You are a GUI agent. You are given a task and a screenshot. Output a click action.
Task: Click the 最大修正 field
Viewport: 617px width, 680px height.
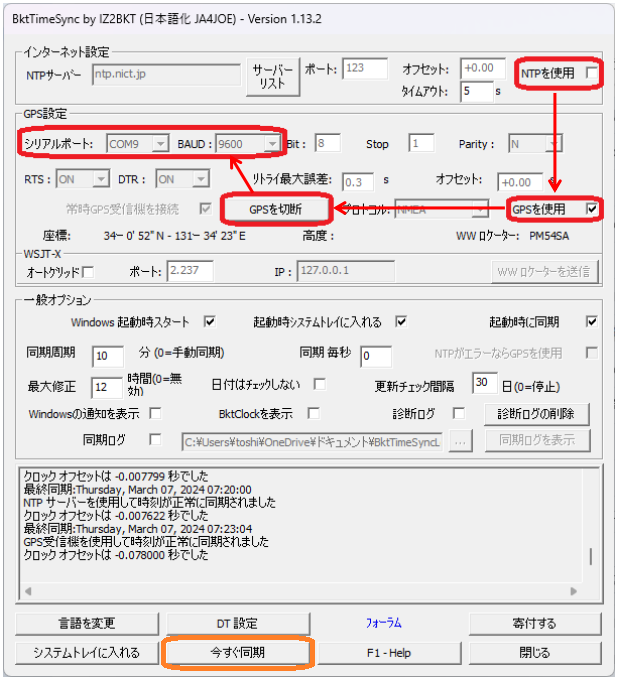[x=107, y=387]
